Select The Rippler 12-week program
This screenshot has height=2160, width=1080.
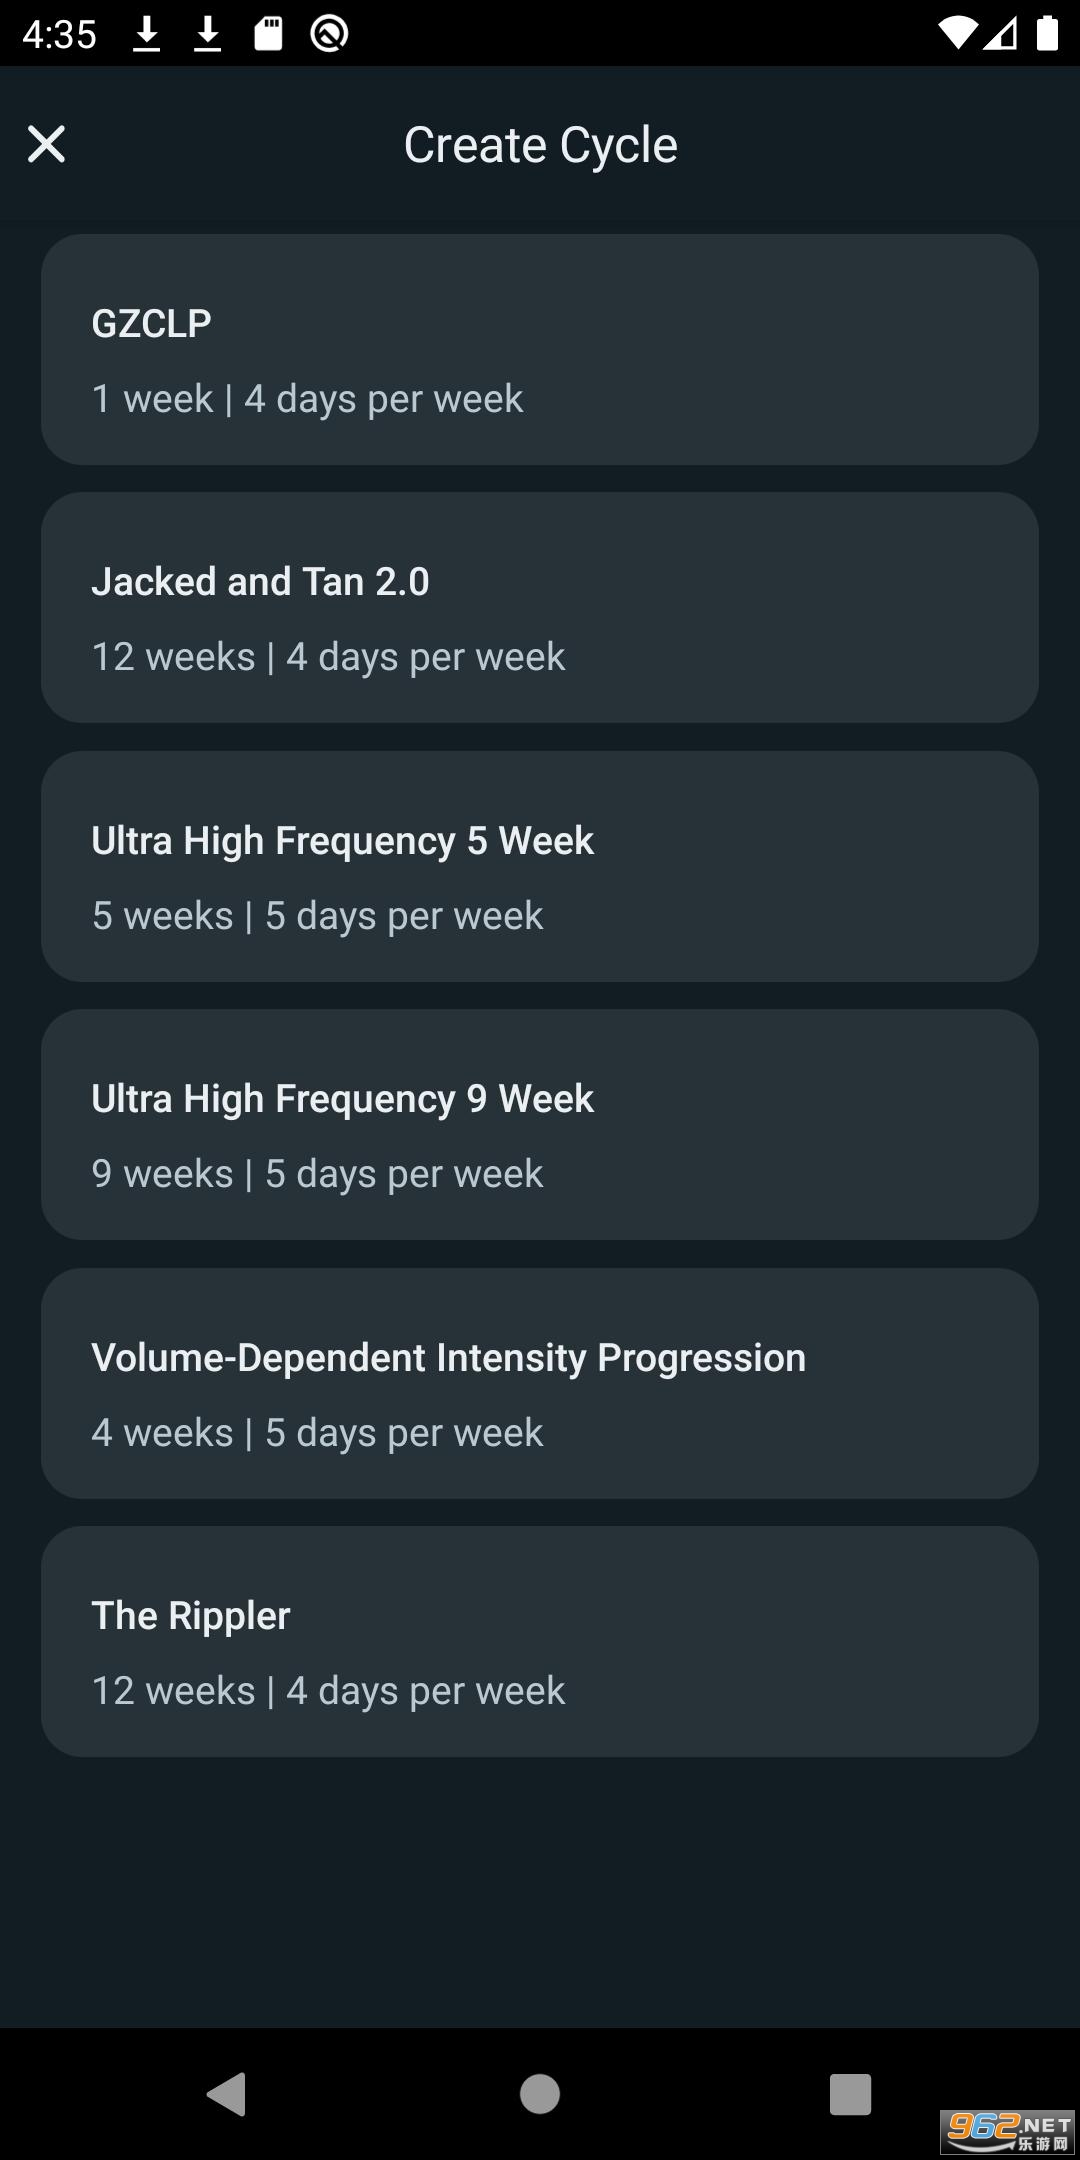(540, 1642)
